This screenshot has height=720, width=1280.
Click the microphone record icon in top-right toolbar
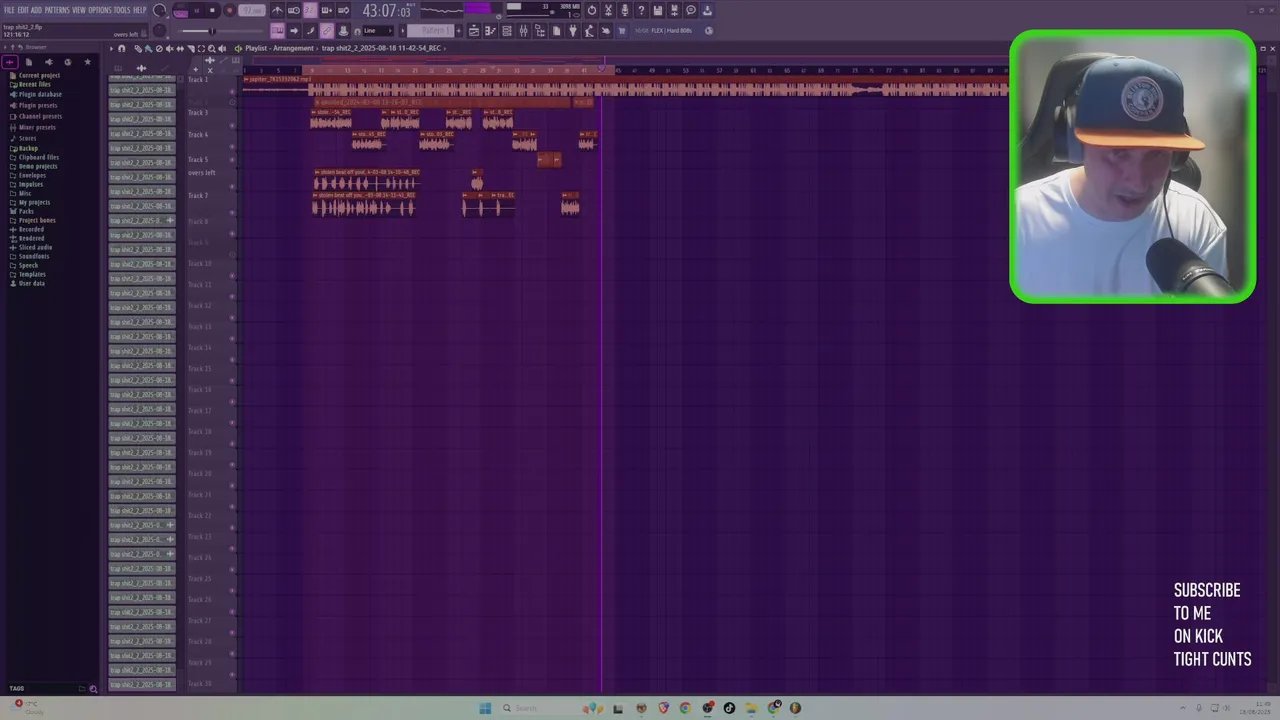[625, 11]
